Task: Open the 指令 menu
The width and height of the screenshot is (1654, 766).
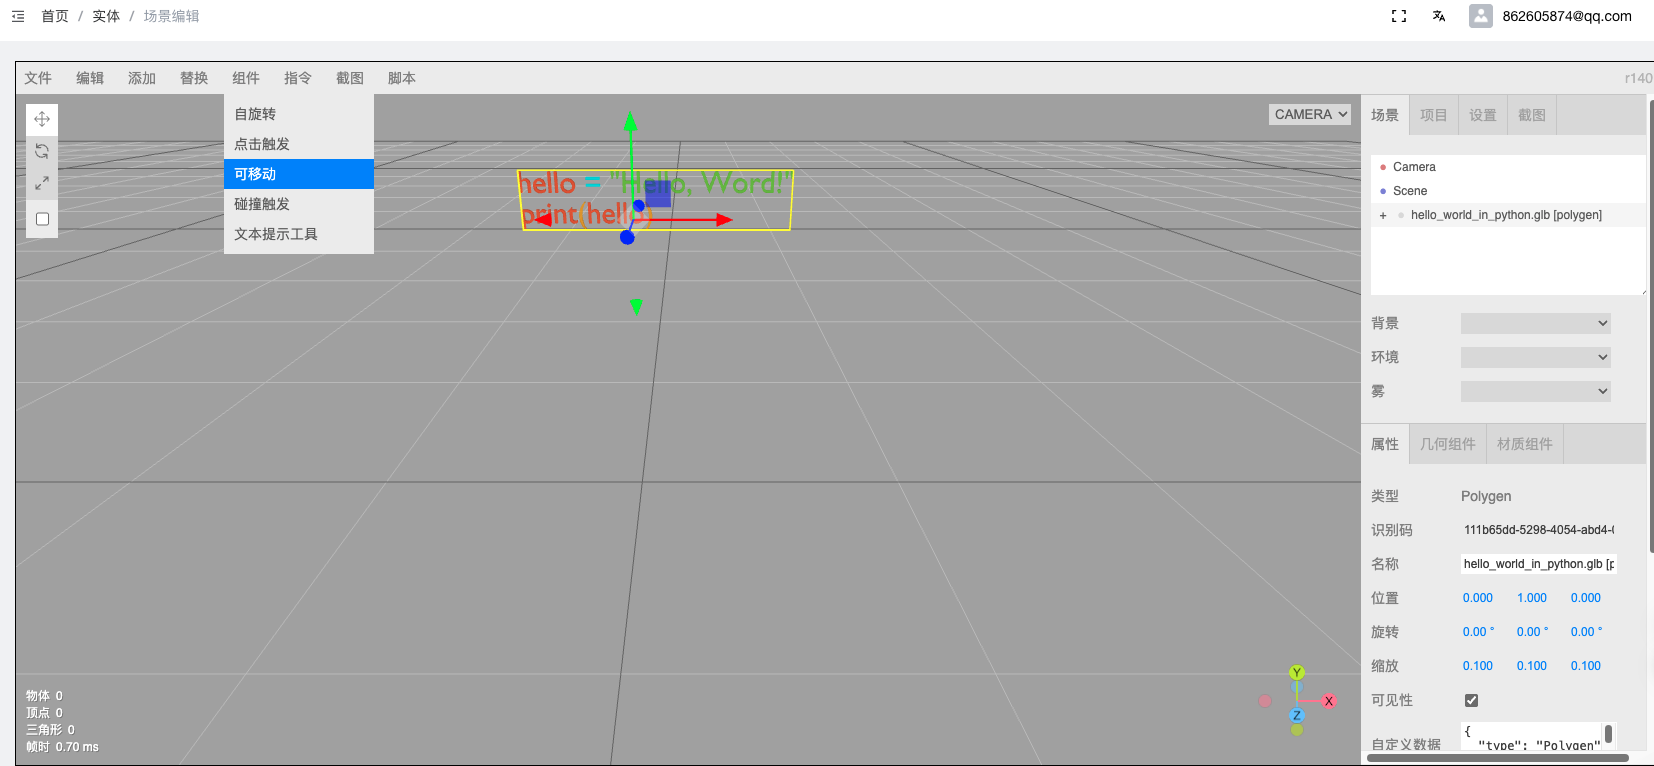Action: 298,78
